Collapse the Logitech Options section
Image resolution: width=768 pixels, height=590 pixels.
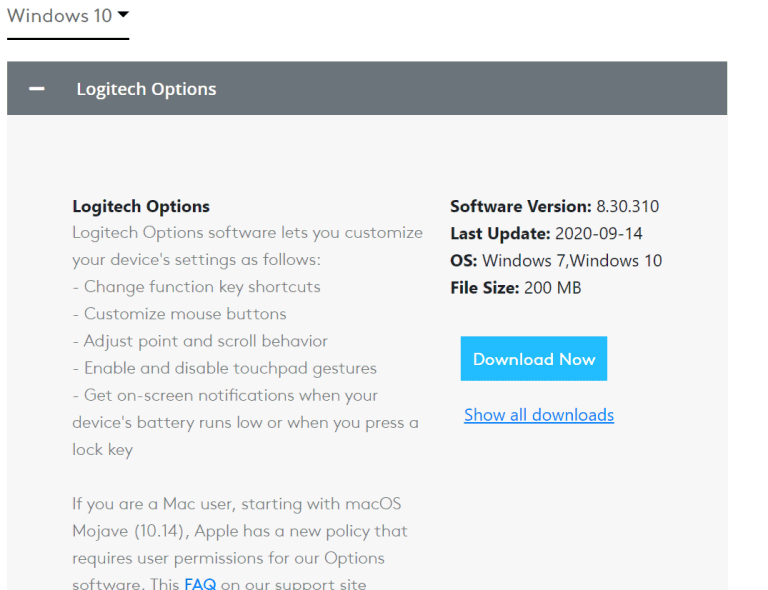point(37,89)
